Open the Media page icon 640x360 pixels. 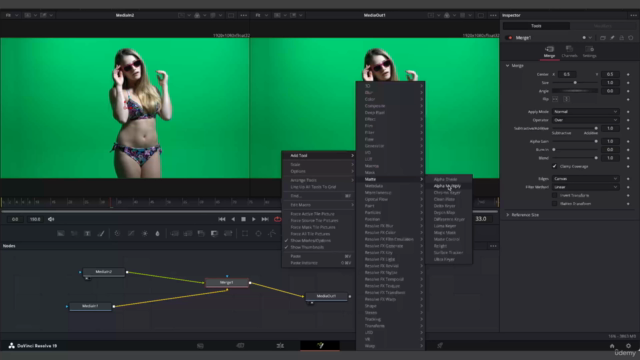200,346
